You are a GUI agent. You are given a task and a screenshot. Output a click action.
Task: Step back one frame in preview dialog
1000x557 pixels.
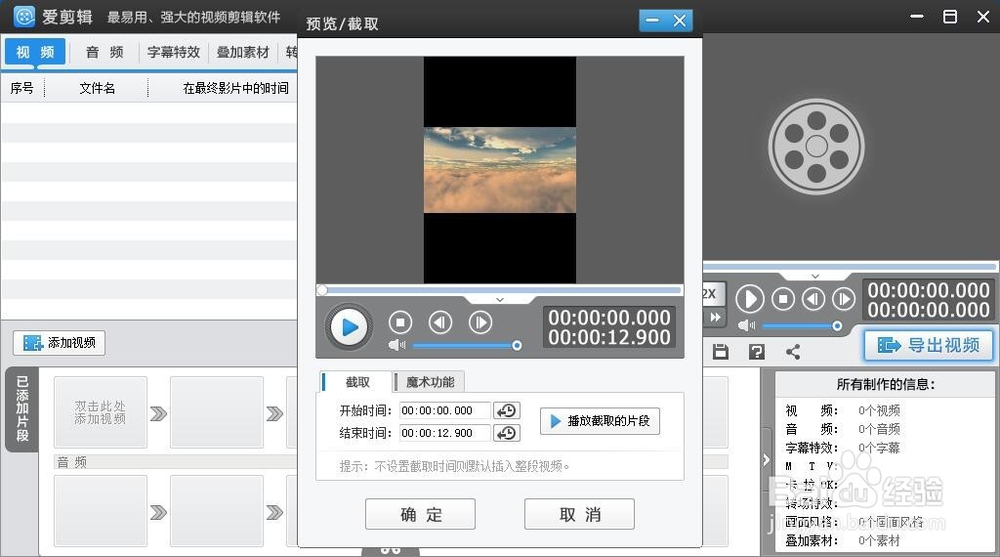click(440, 323)
